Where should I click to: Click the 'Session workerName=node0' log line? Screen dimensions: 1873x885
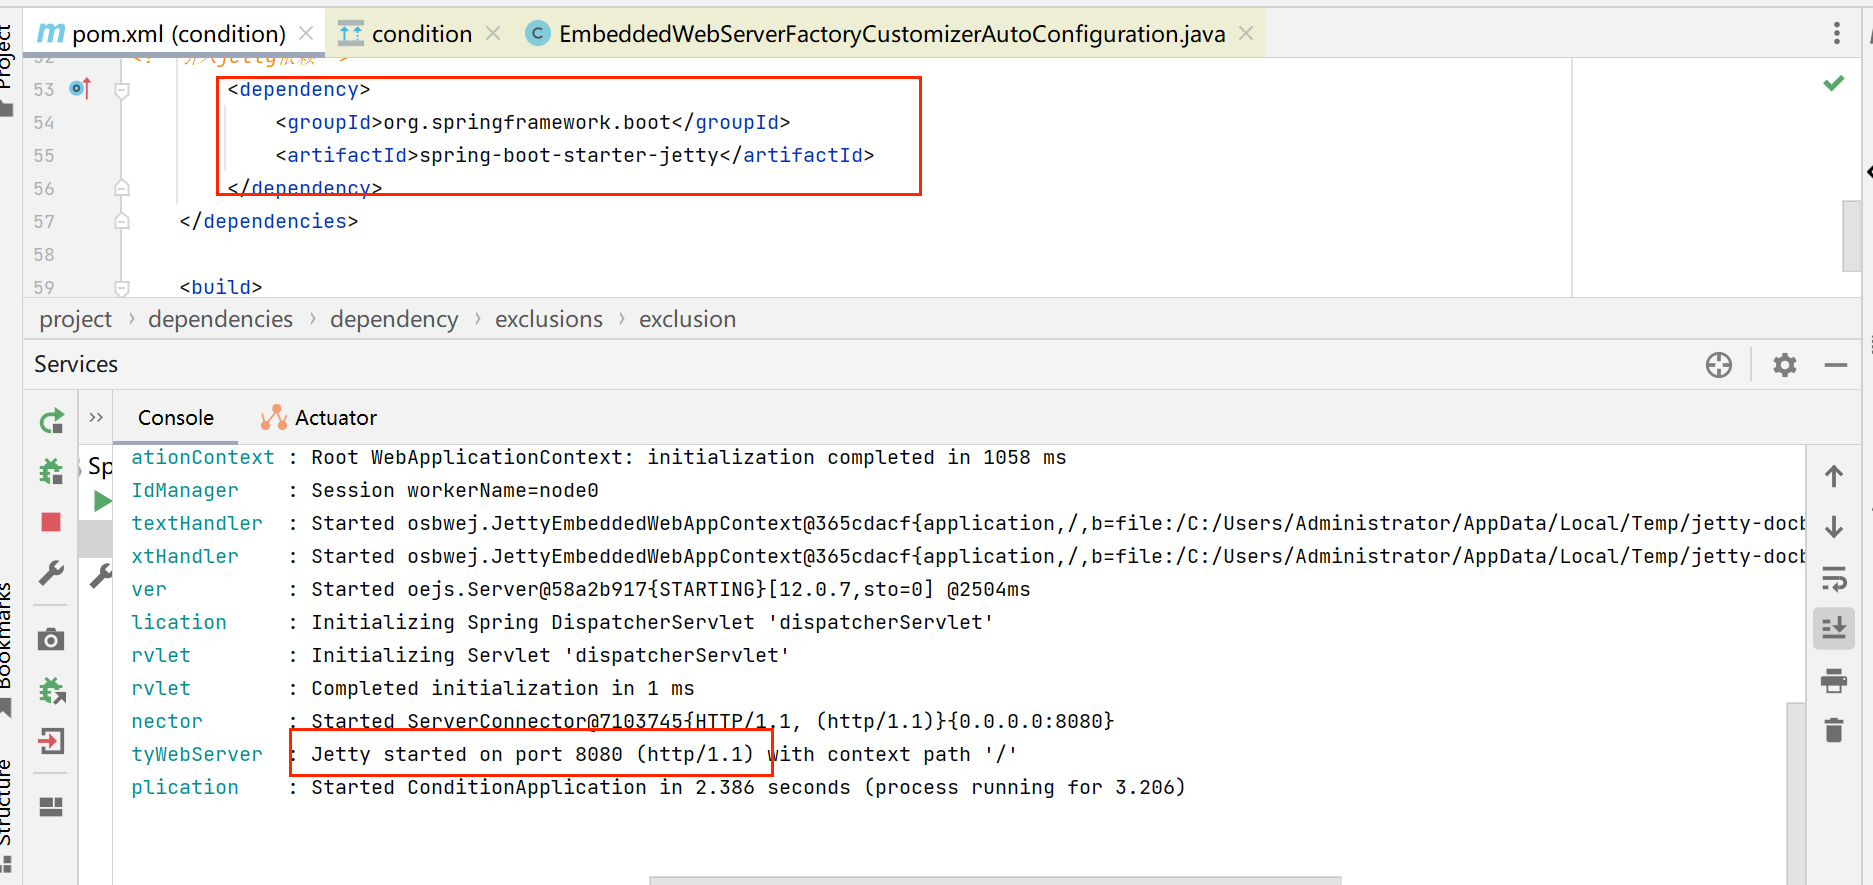455,490
